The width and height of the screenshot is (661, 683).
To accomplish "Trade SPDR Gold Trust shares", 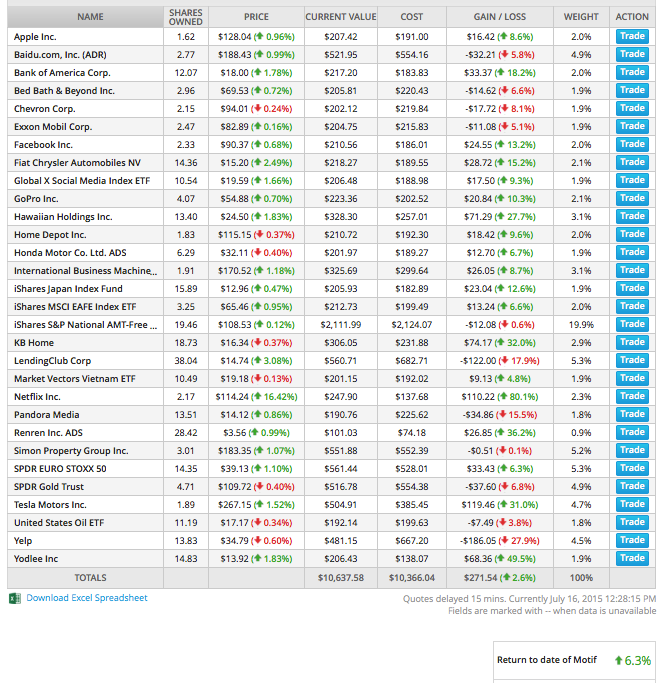I will tap(632, 487).
